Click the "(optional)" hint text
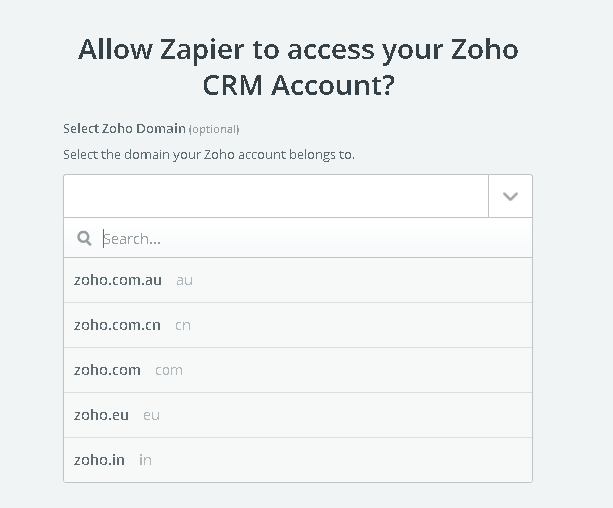 pos(214,129)
